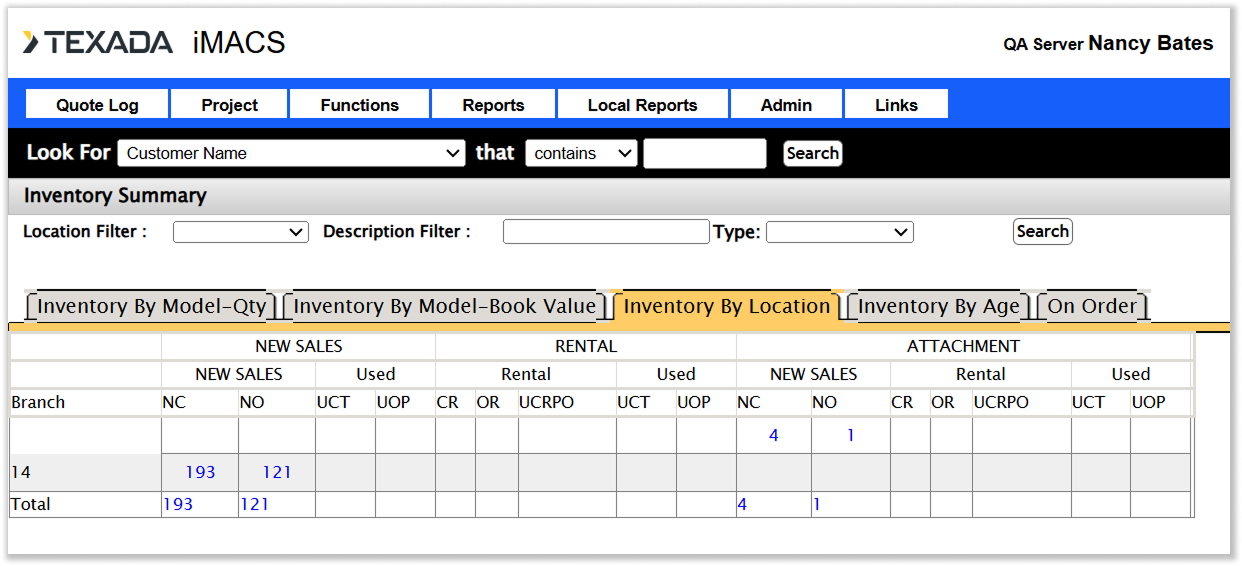Click the 193 link in branch 14 row
Viewport: 1242px width, 566px height.
pos(200,472)
